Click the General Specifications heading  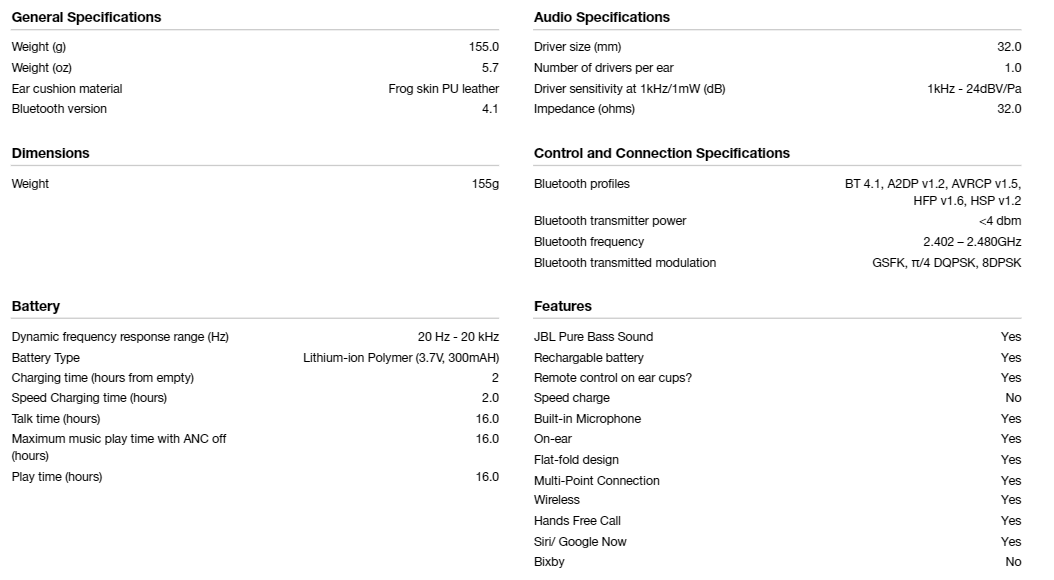(86, 17)
